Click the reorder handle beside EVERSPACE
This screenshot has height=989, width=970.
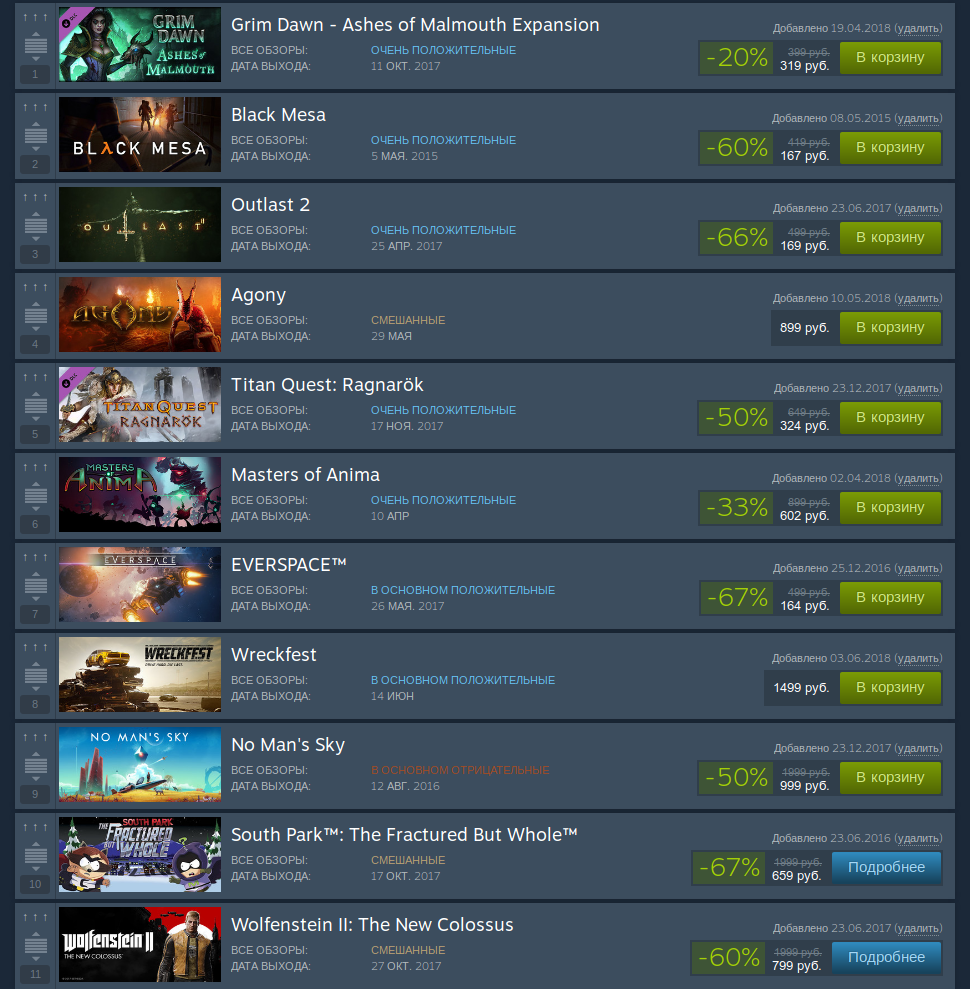click(x=35, y=585)
